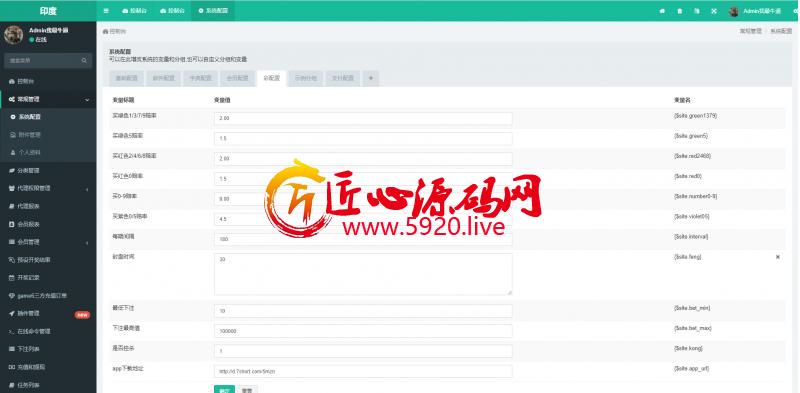Click the search magnifier in sidebar

[x=84, y=61]
